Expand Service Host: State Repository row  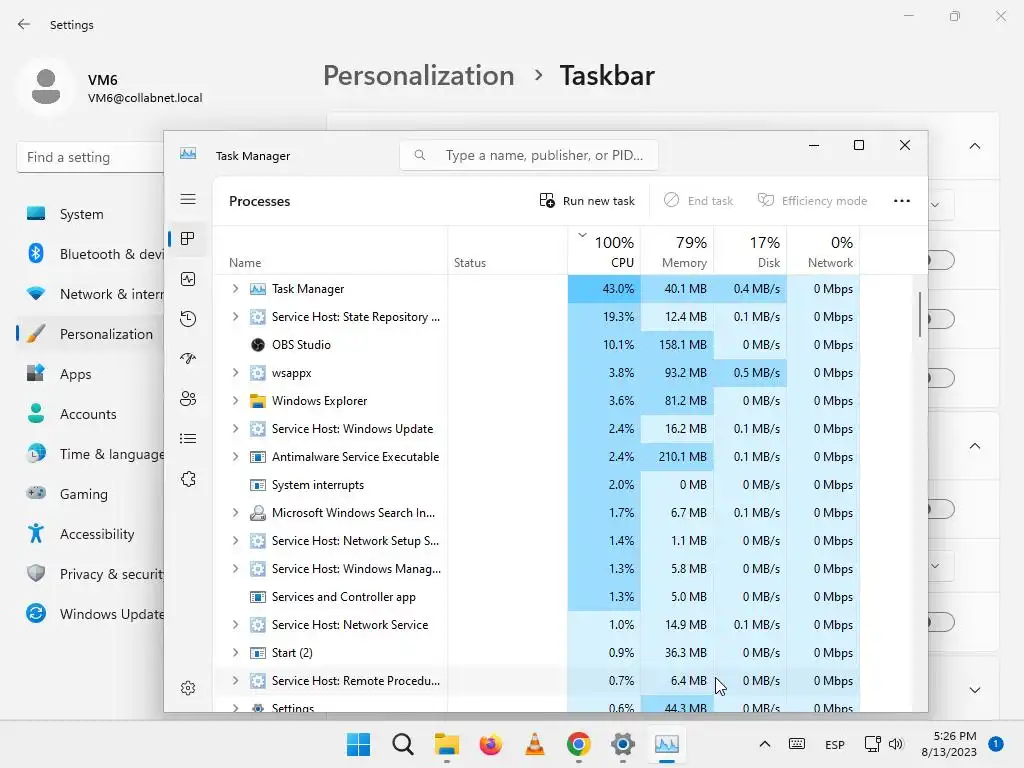coord(235,317)
